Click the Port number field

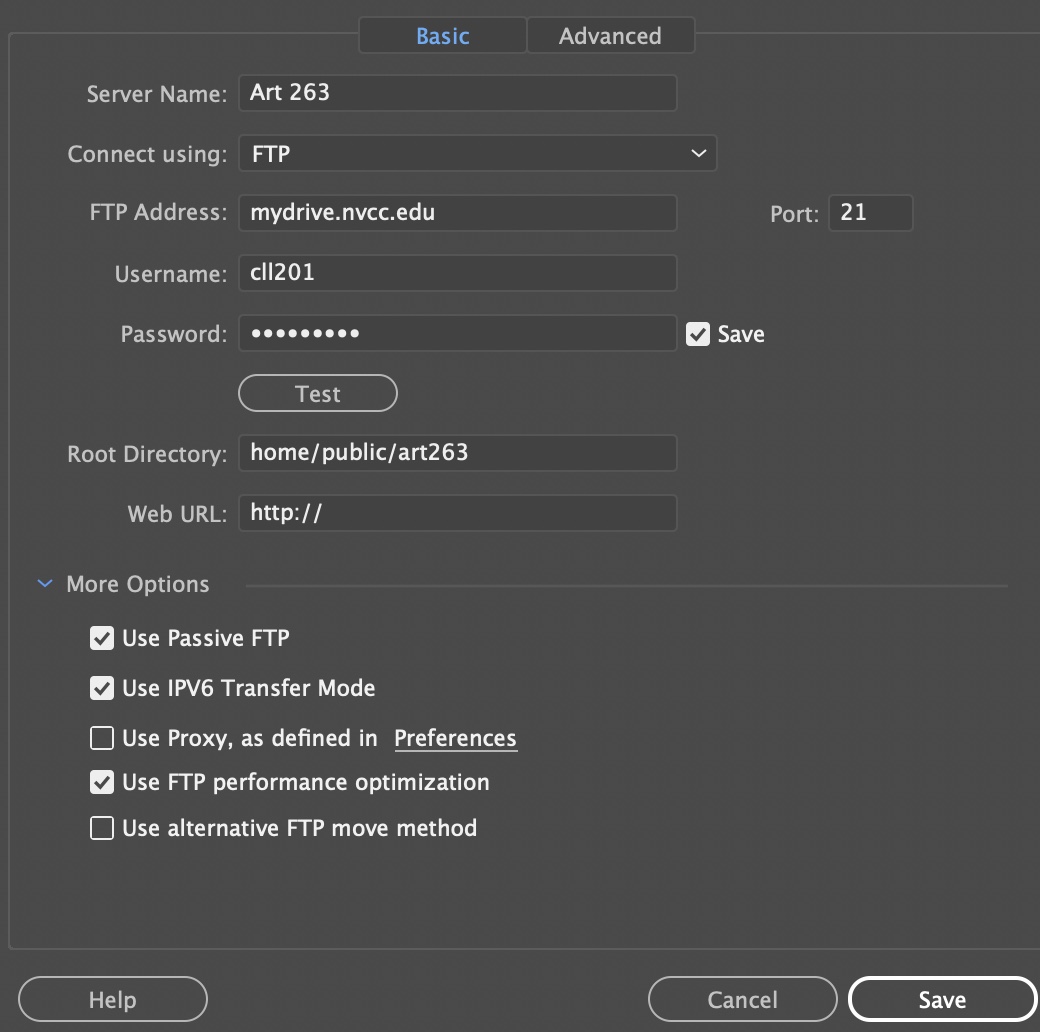[x=870, y=213]
